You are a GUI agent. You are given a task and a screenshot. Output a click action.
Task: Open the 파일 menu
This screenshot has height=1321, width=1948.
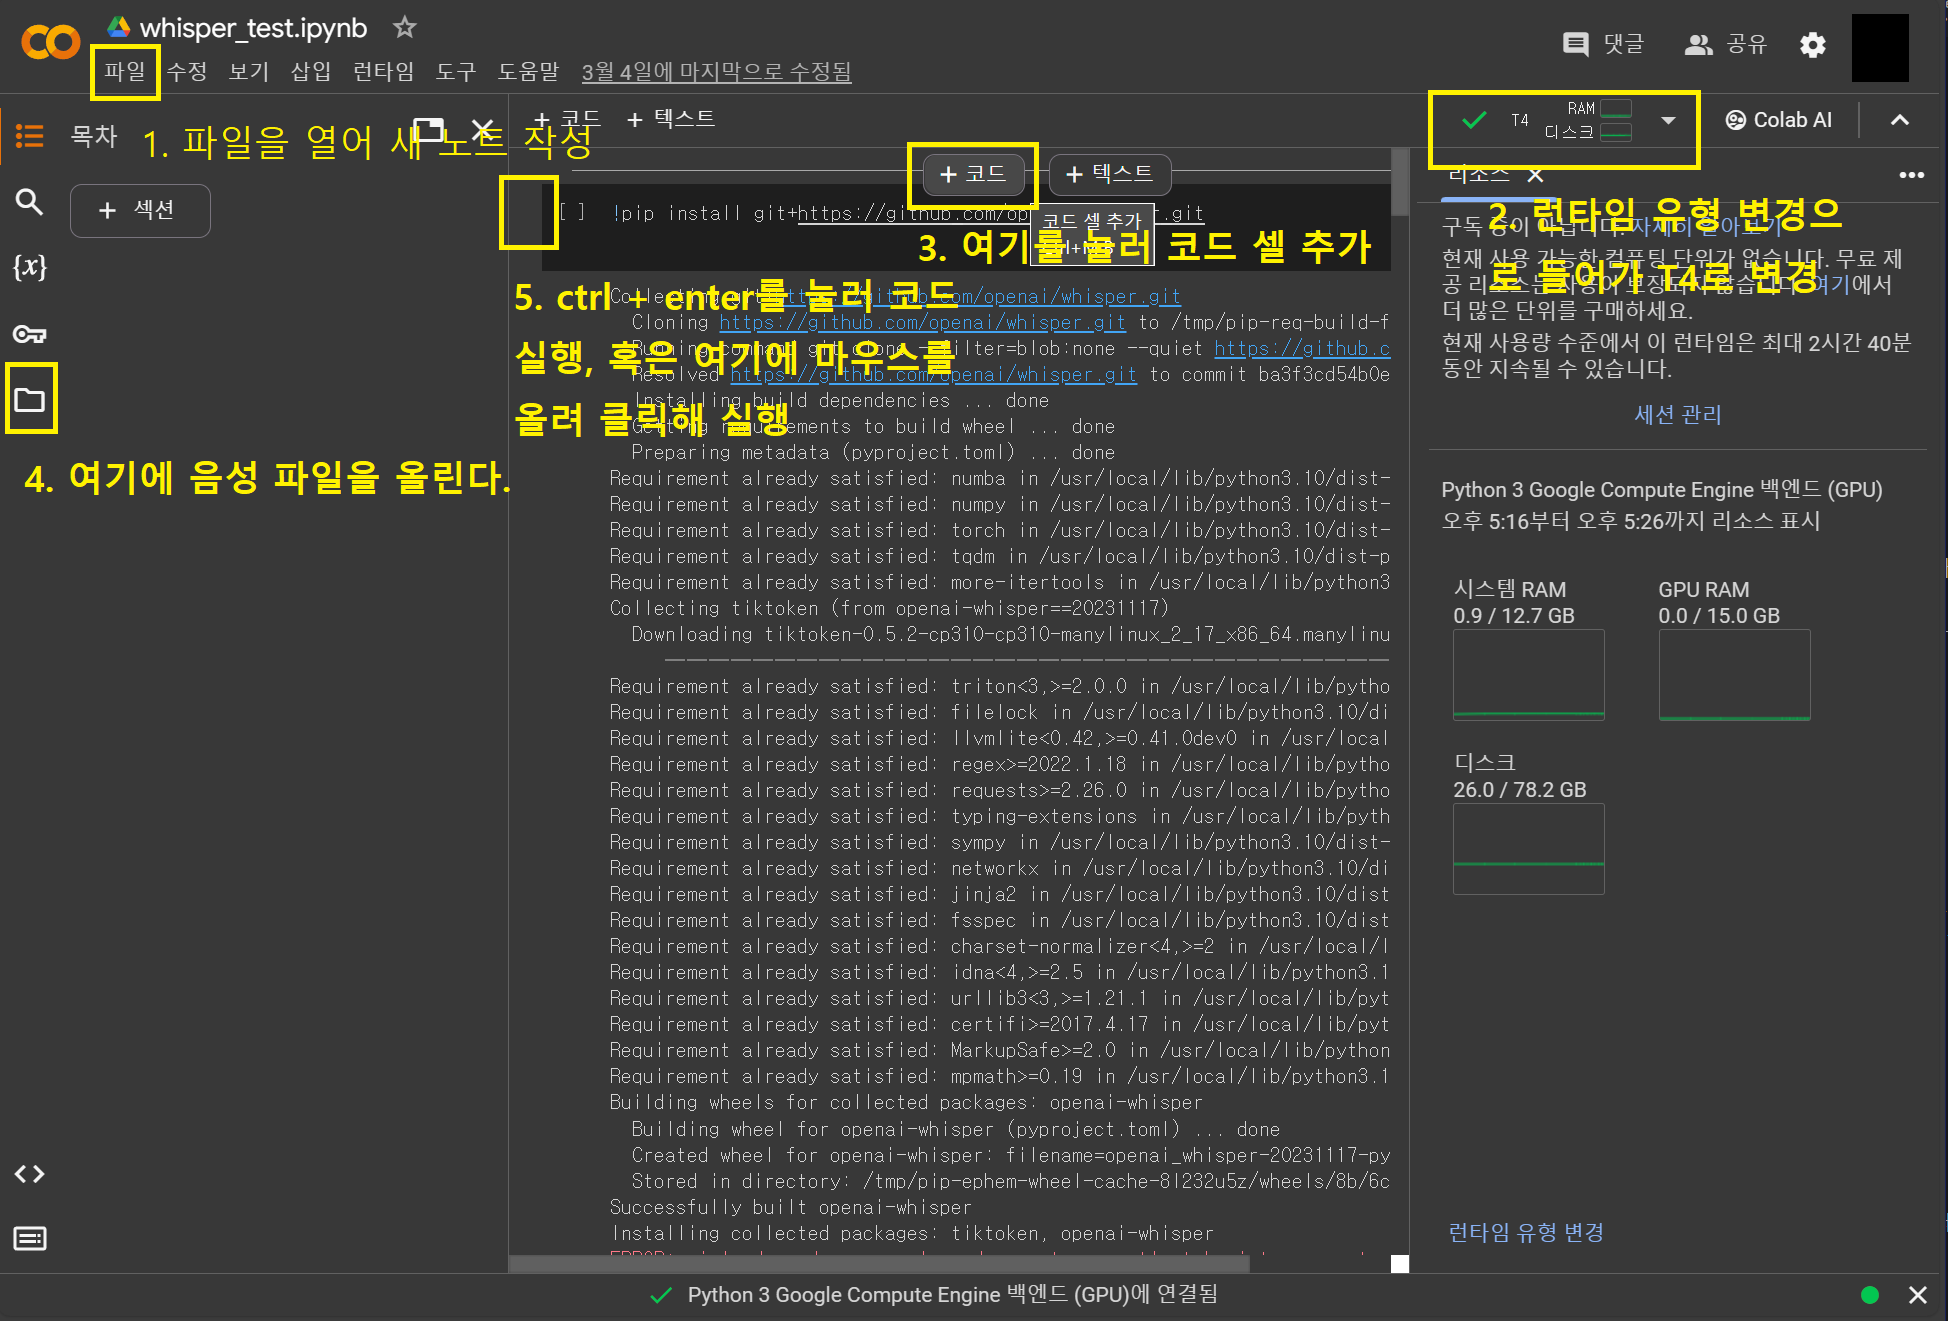point(125,71)
